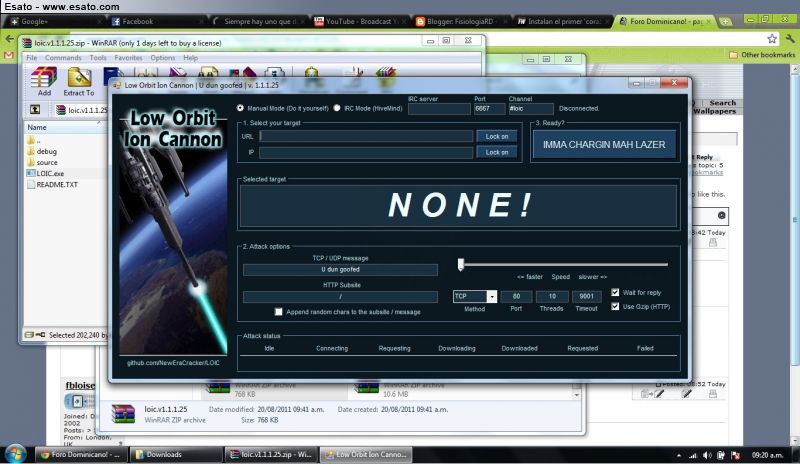Image resolution: width=800 pixels, height=464 pixels.
Task: Open WinRAR's Commands menu
Action: coord(63,58)
